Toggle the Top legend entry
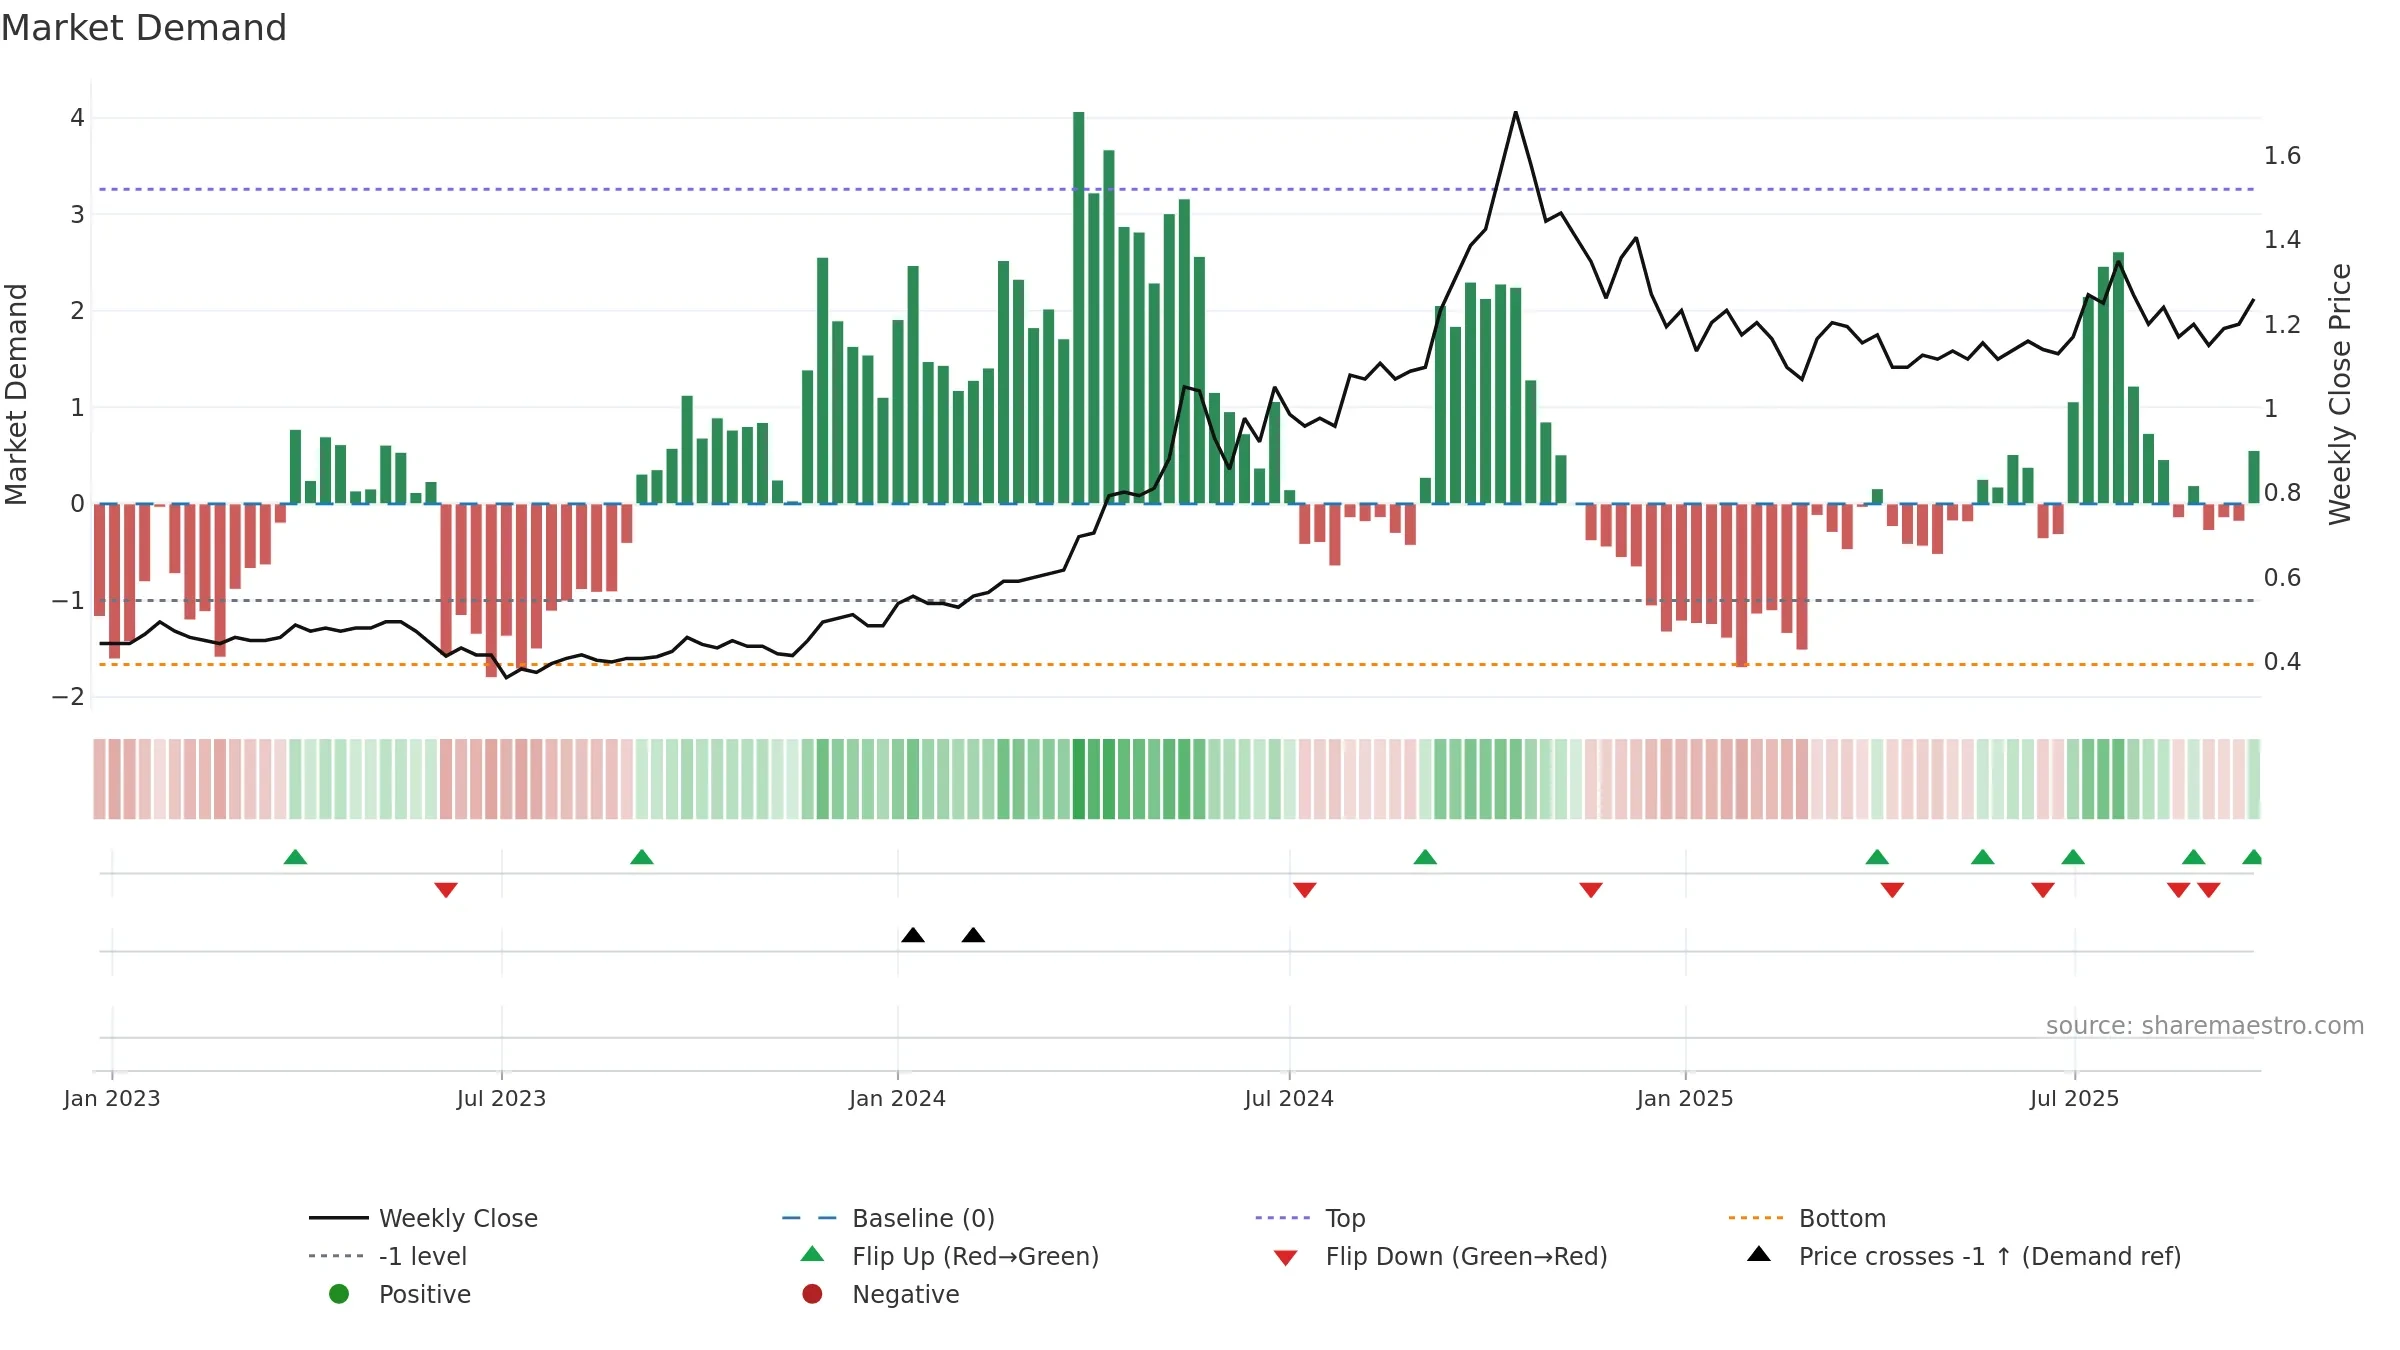The image size is (2400, 1350). coord(1310,1218)
